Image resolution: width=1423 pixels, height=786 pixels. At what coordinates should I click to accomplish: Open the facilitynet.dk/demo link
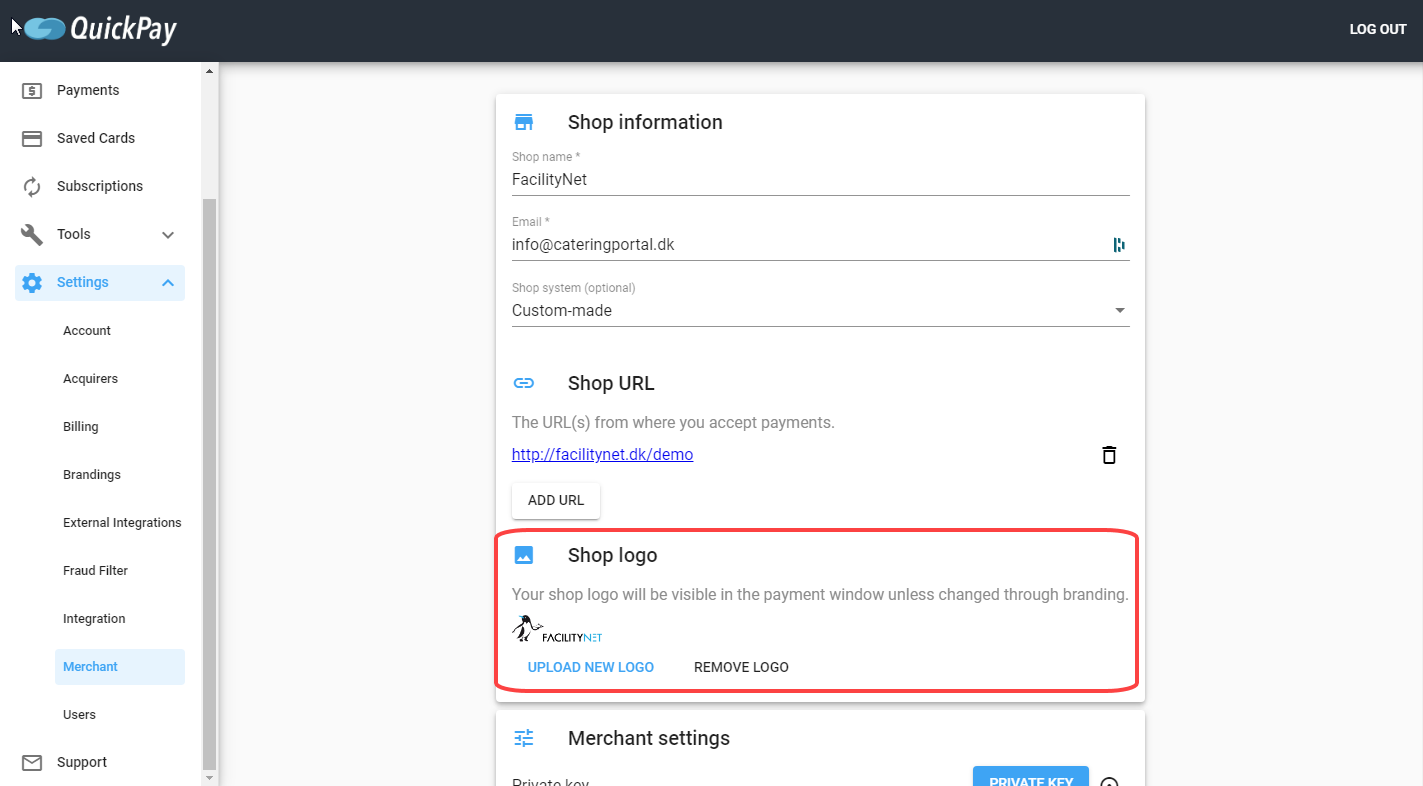coord(602,455)
